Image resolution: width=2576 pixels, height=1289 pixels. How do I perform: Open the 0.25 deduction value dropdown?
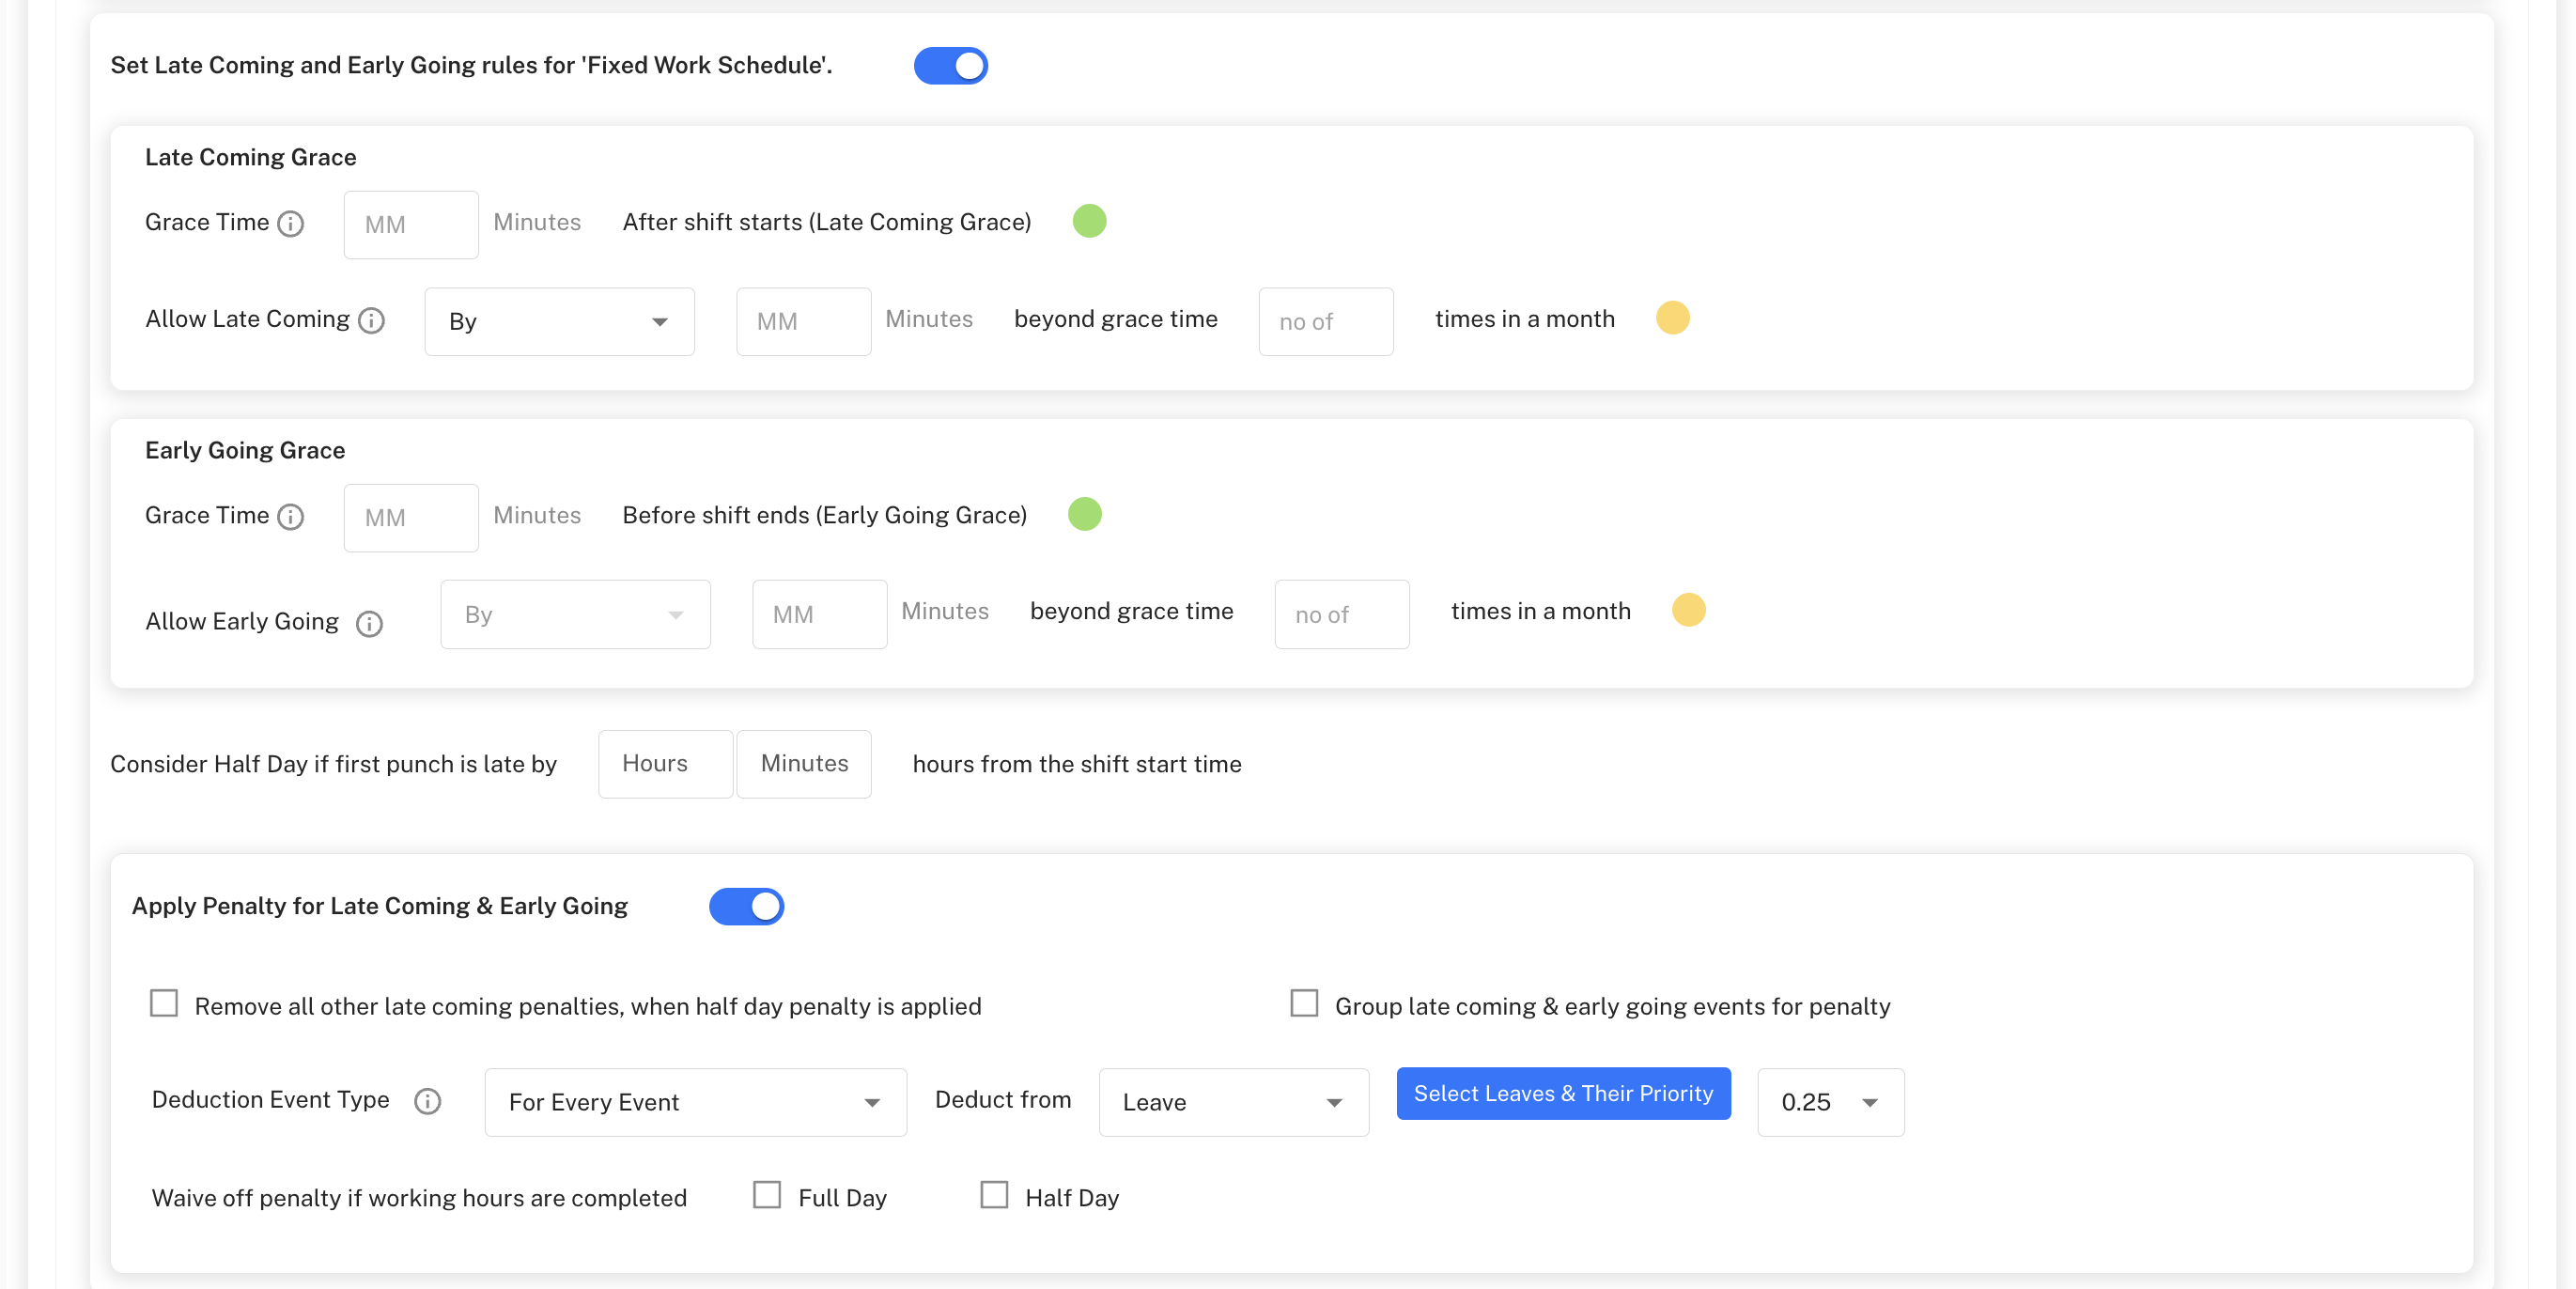[1830, 1102]
